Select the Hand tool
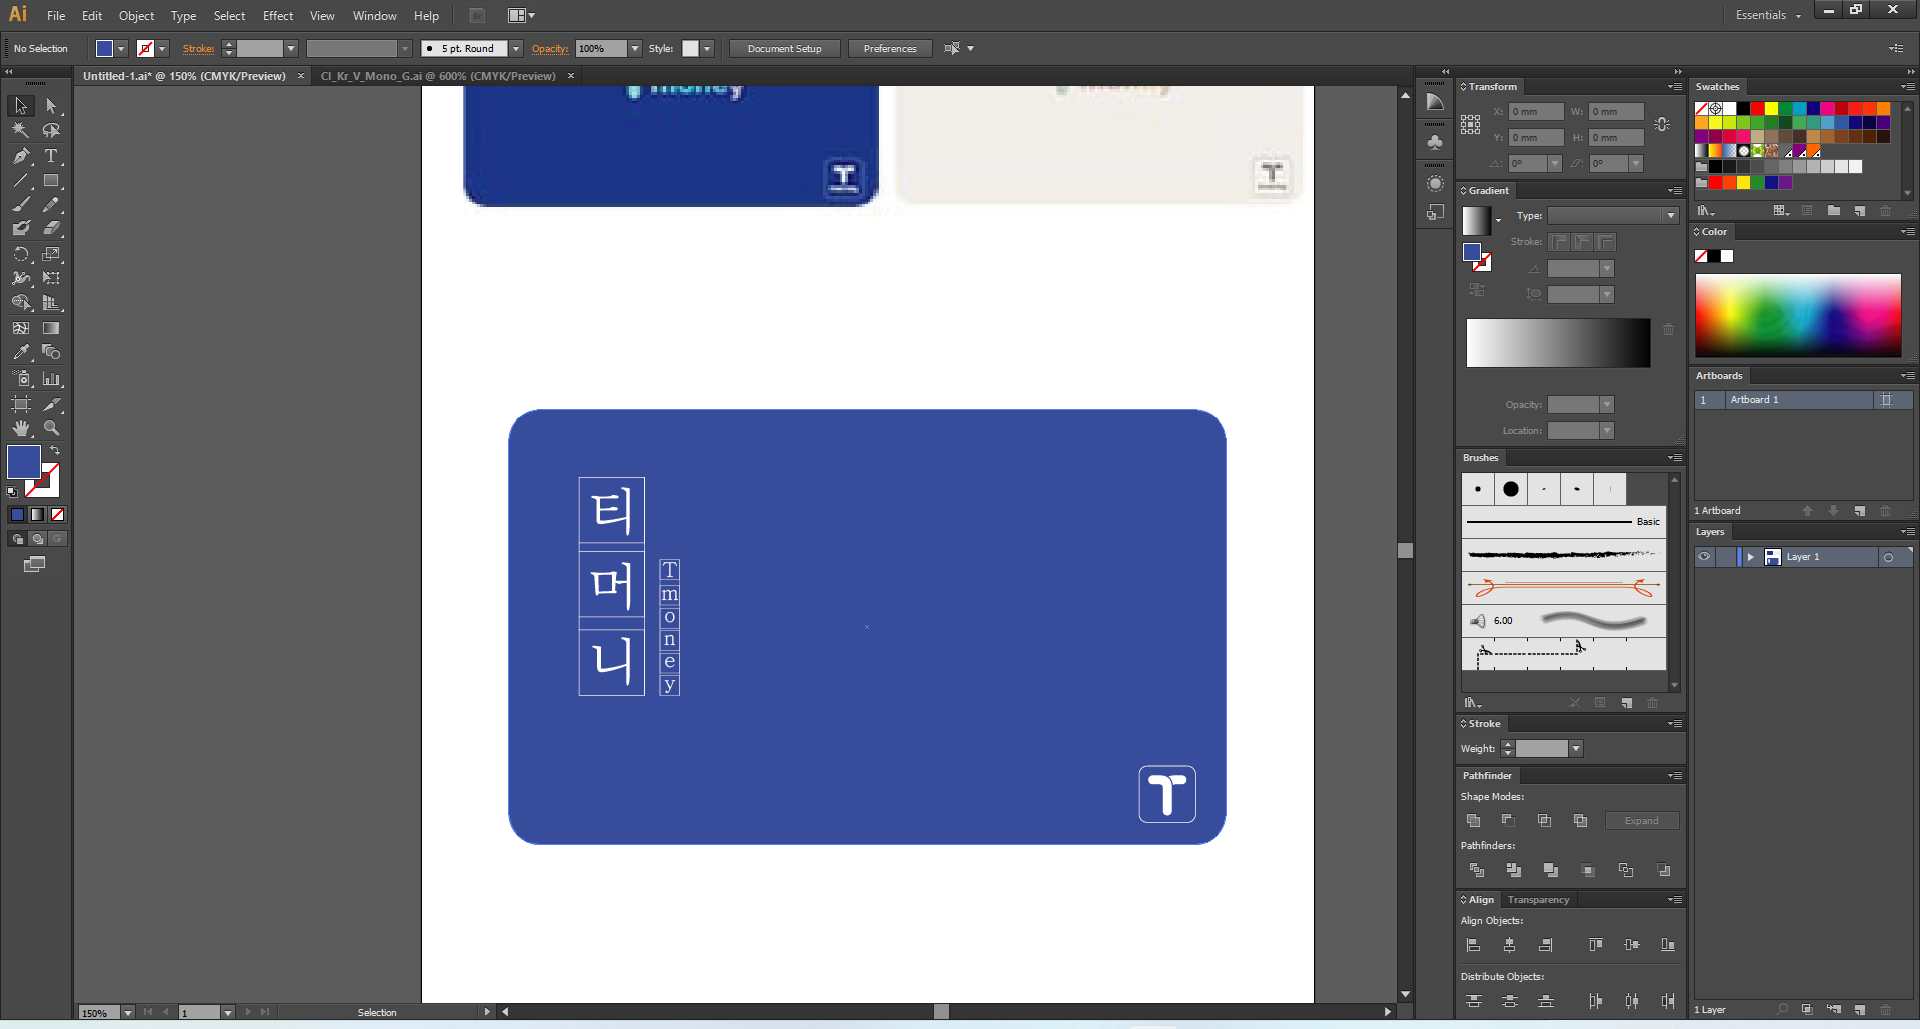 pyautogui.click(x=21, y=428)
